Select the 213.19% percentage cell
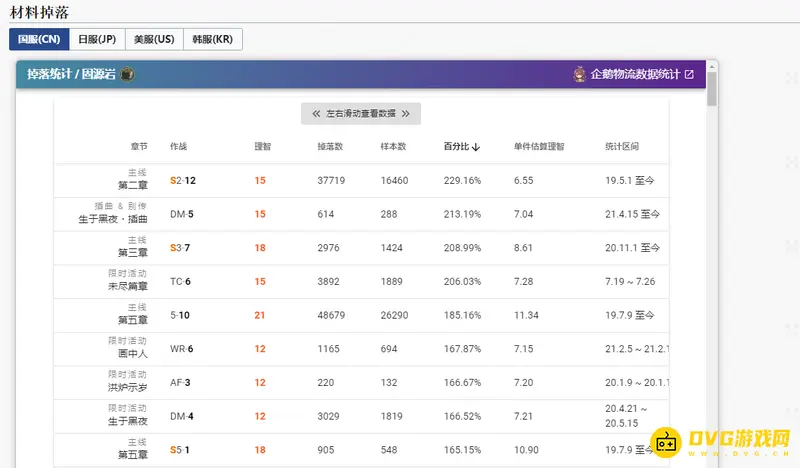The height and width of the screenshot is (468, 800). click(x=462, y=214)
